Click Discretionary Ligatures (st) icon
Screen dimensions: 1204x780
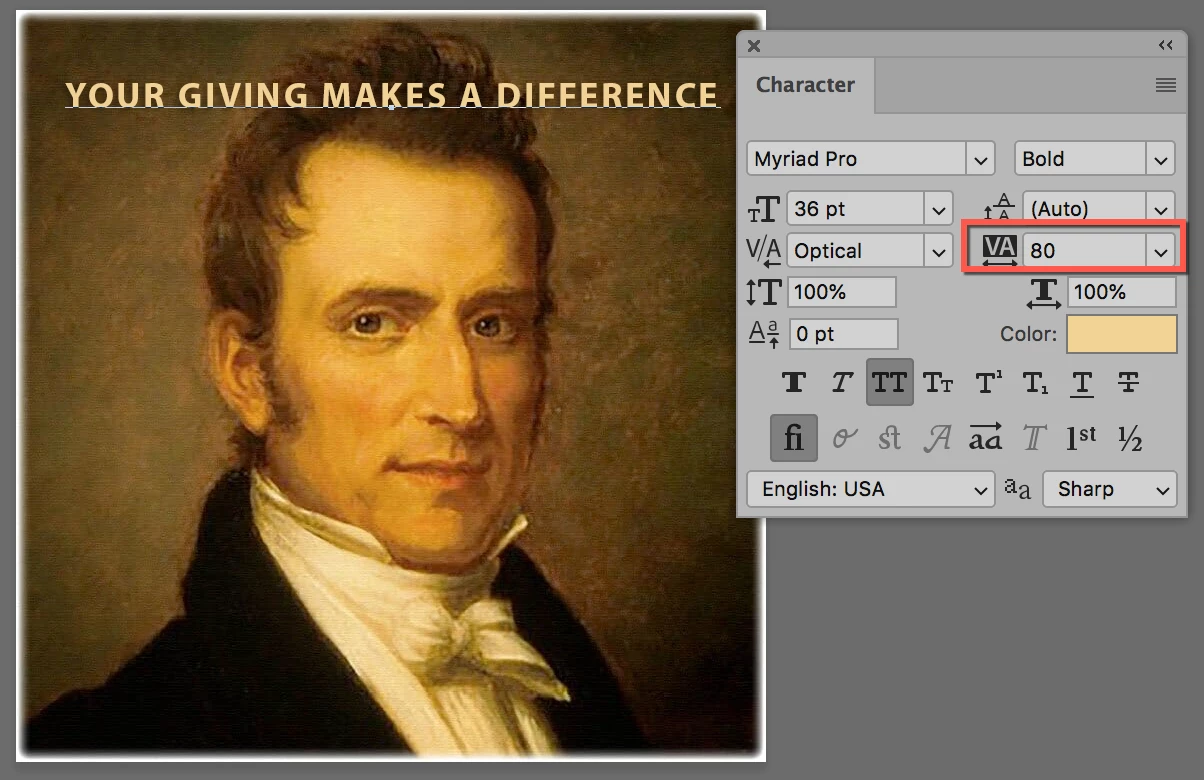pyautogui.click(x=889, y=438)
